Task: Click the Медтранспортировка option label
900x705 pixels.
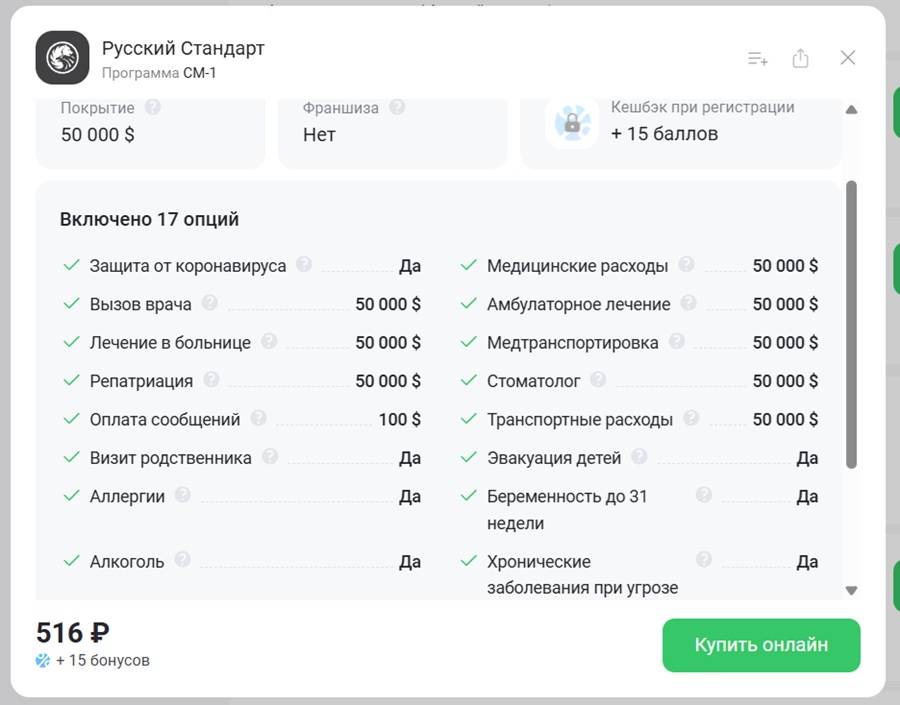Action: point(573,343)
